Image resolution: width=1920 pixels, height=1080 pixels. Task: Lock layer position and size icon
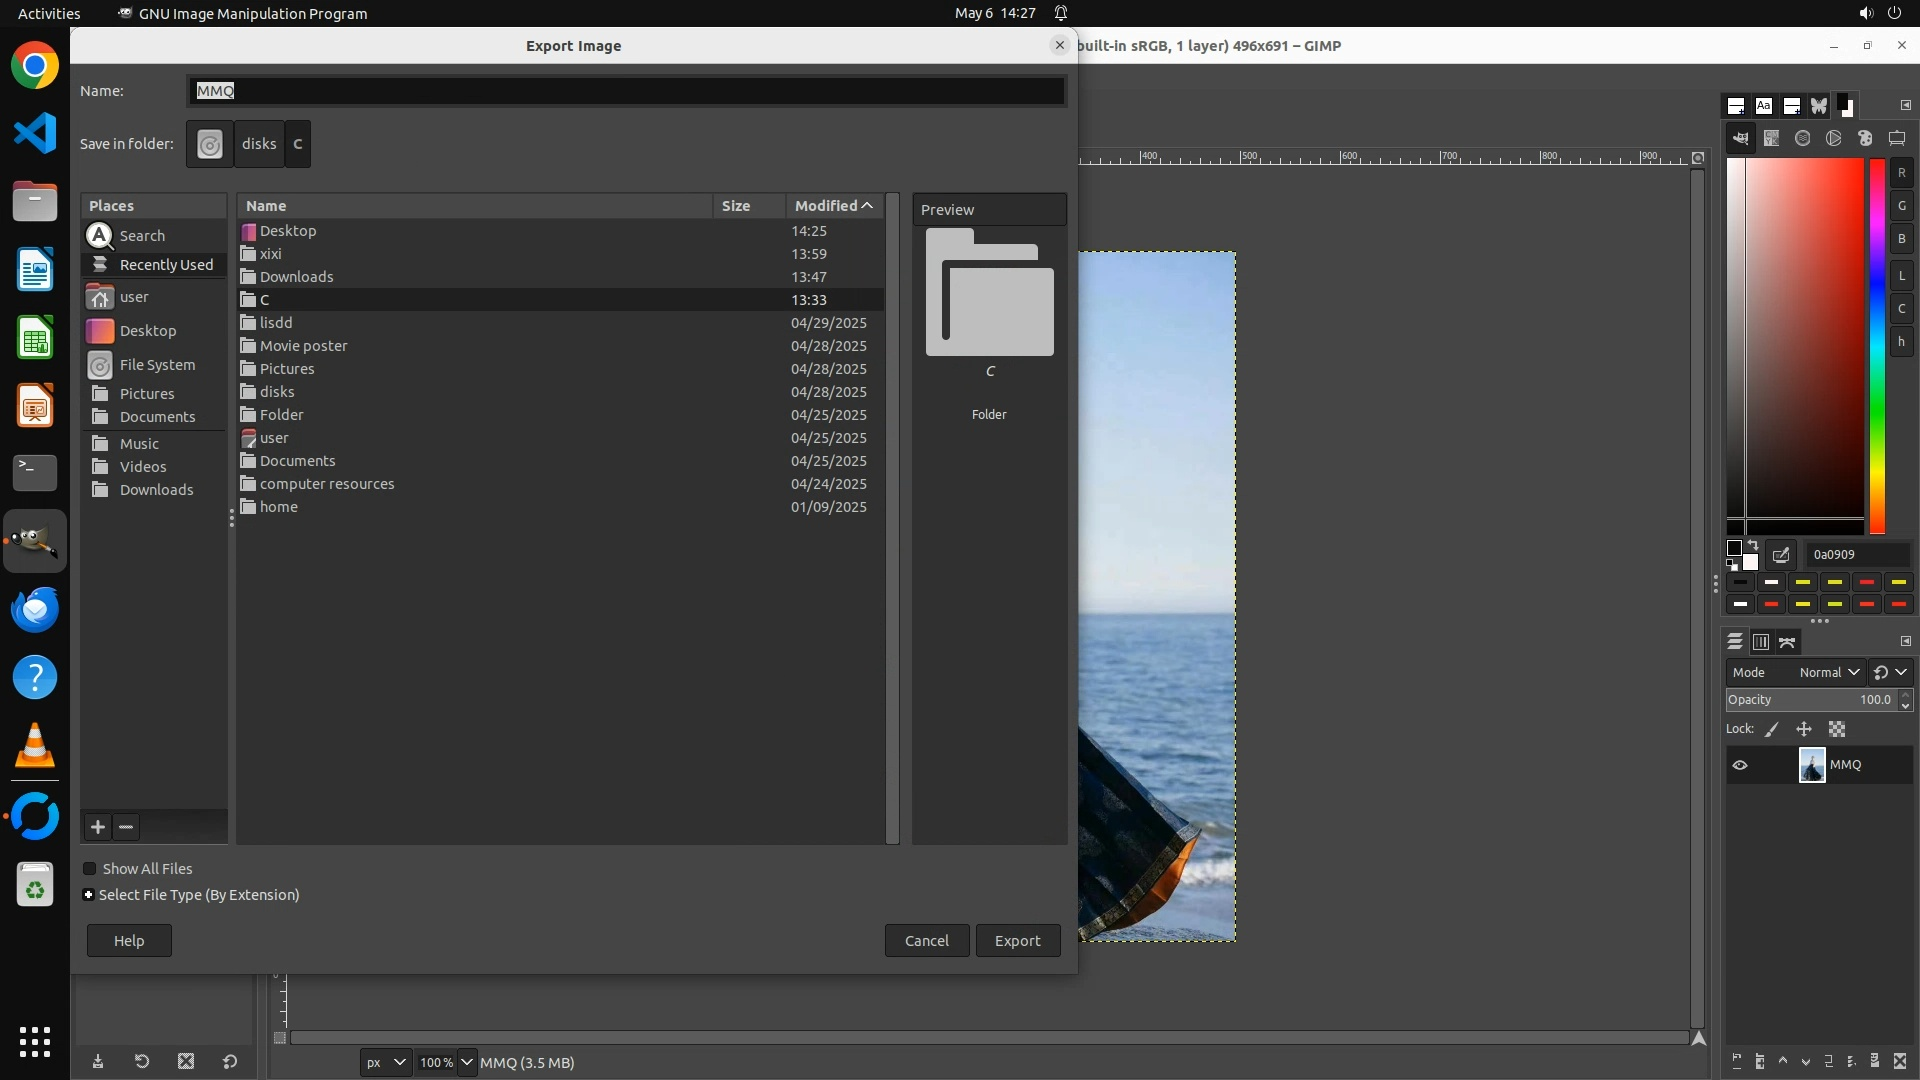(1803, 730)
